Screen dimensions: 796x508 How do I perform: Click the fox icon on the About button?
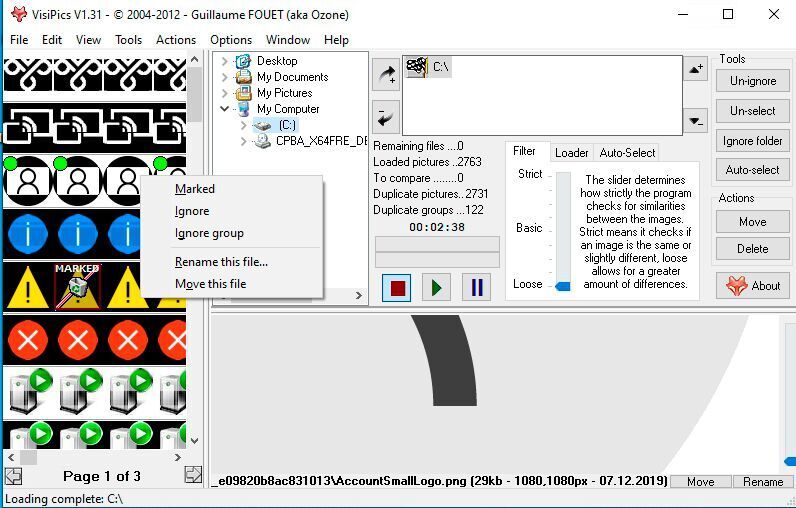[x=736, y=286]
